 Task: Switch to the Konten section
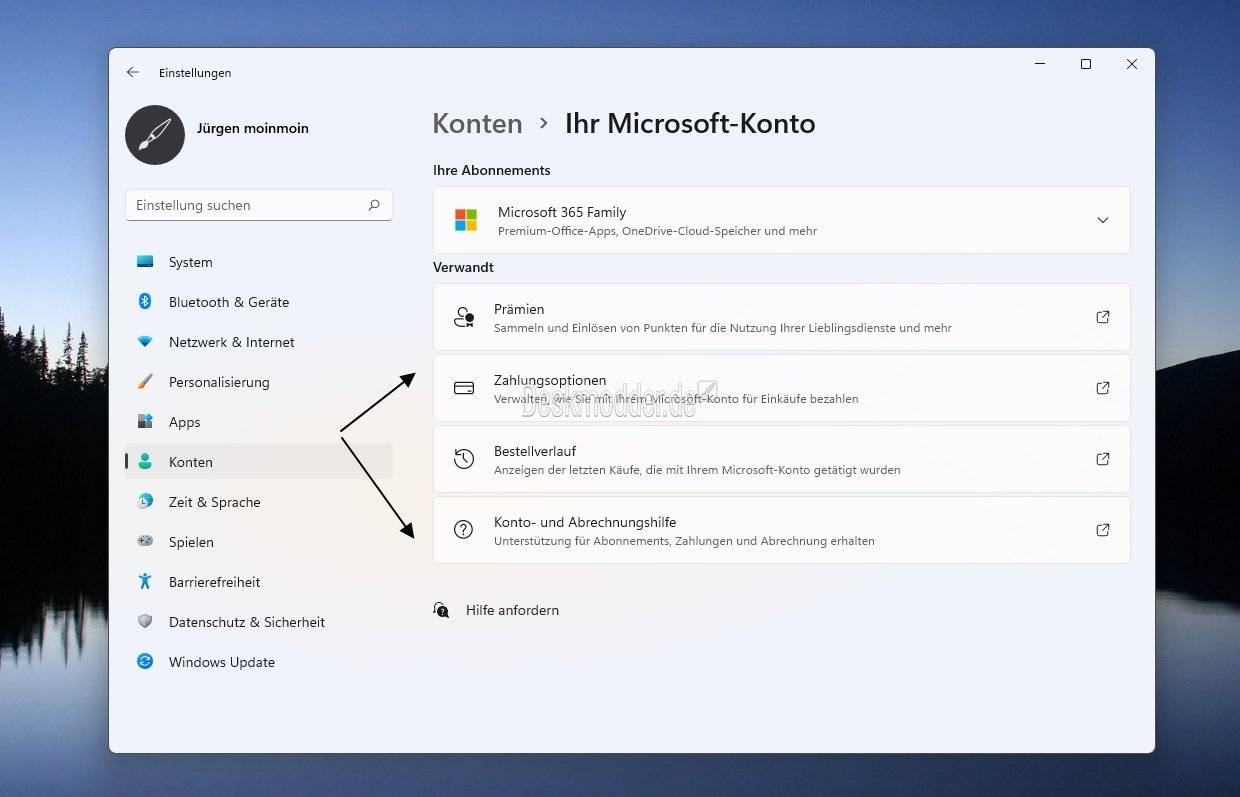[190, 462]
